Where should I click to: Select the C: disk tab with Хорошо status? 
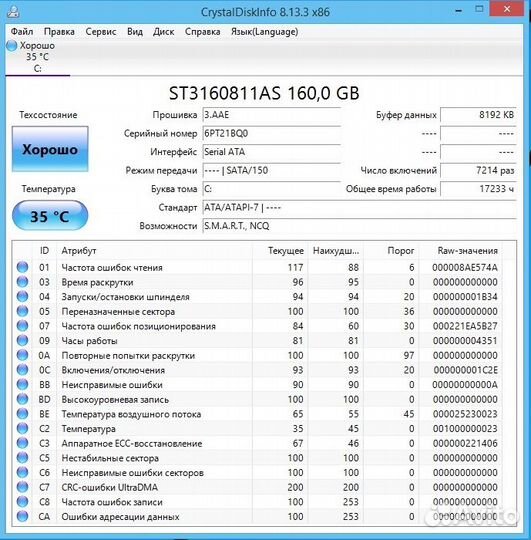(37, 57)
